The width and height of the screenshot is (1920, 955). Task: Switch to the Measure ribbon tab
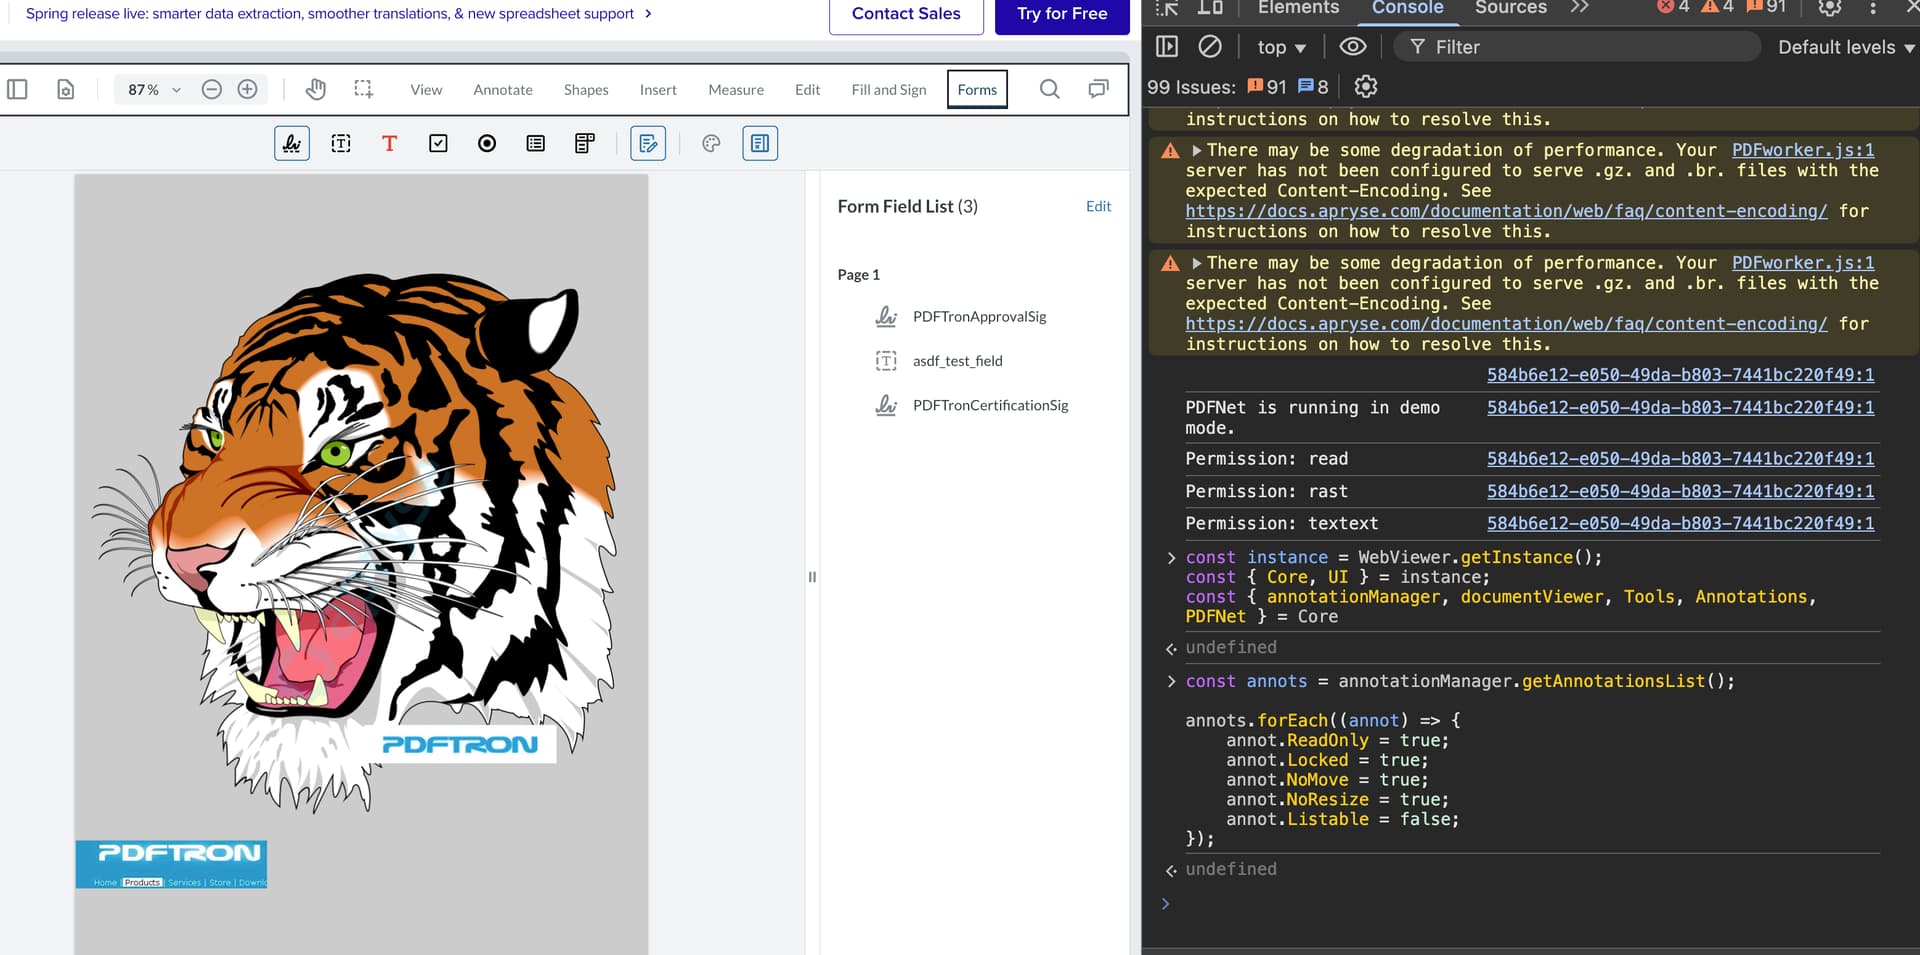(736, 89)
